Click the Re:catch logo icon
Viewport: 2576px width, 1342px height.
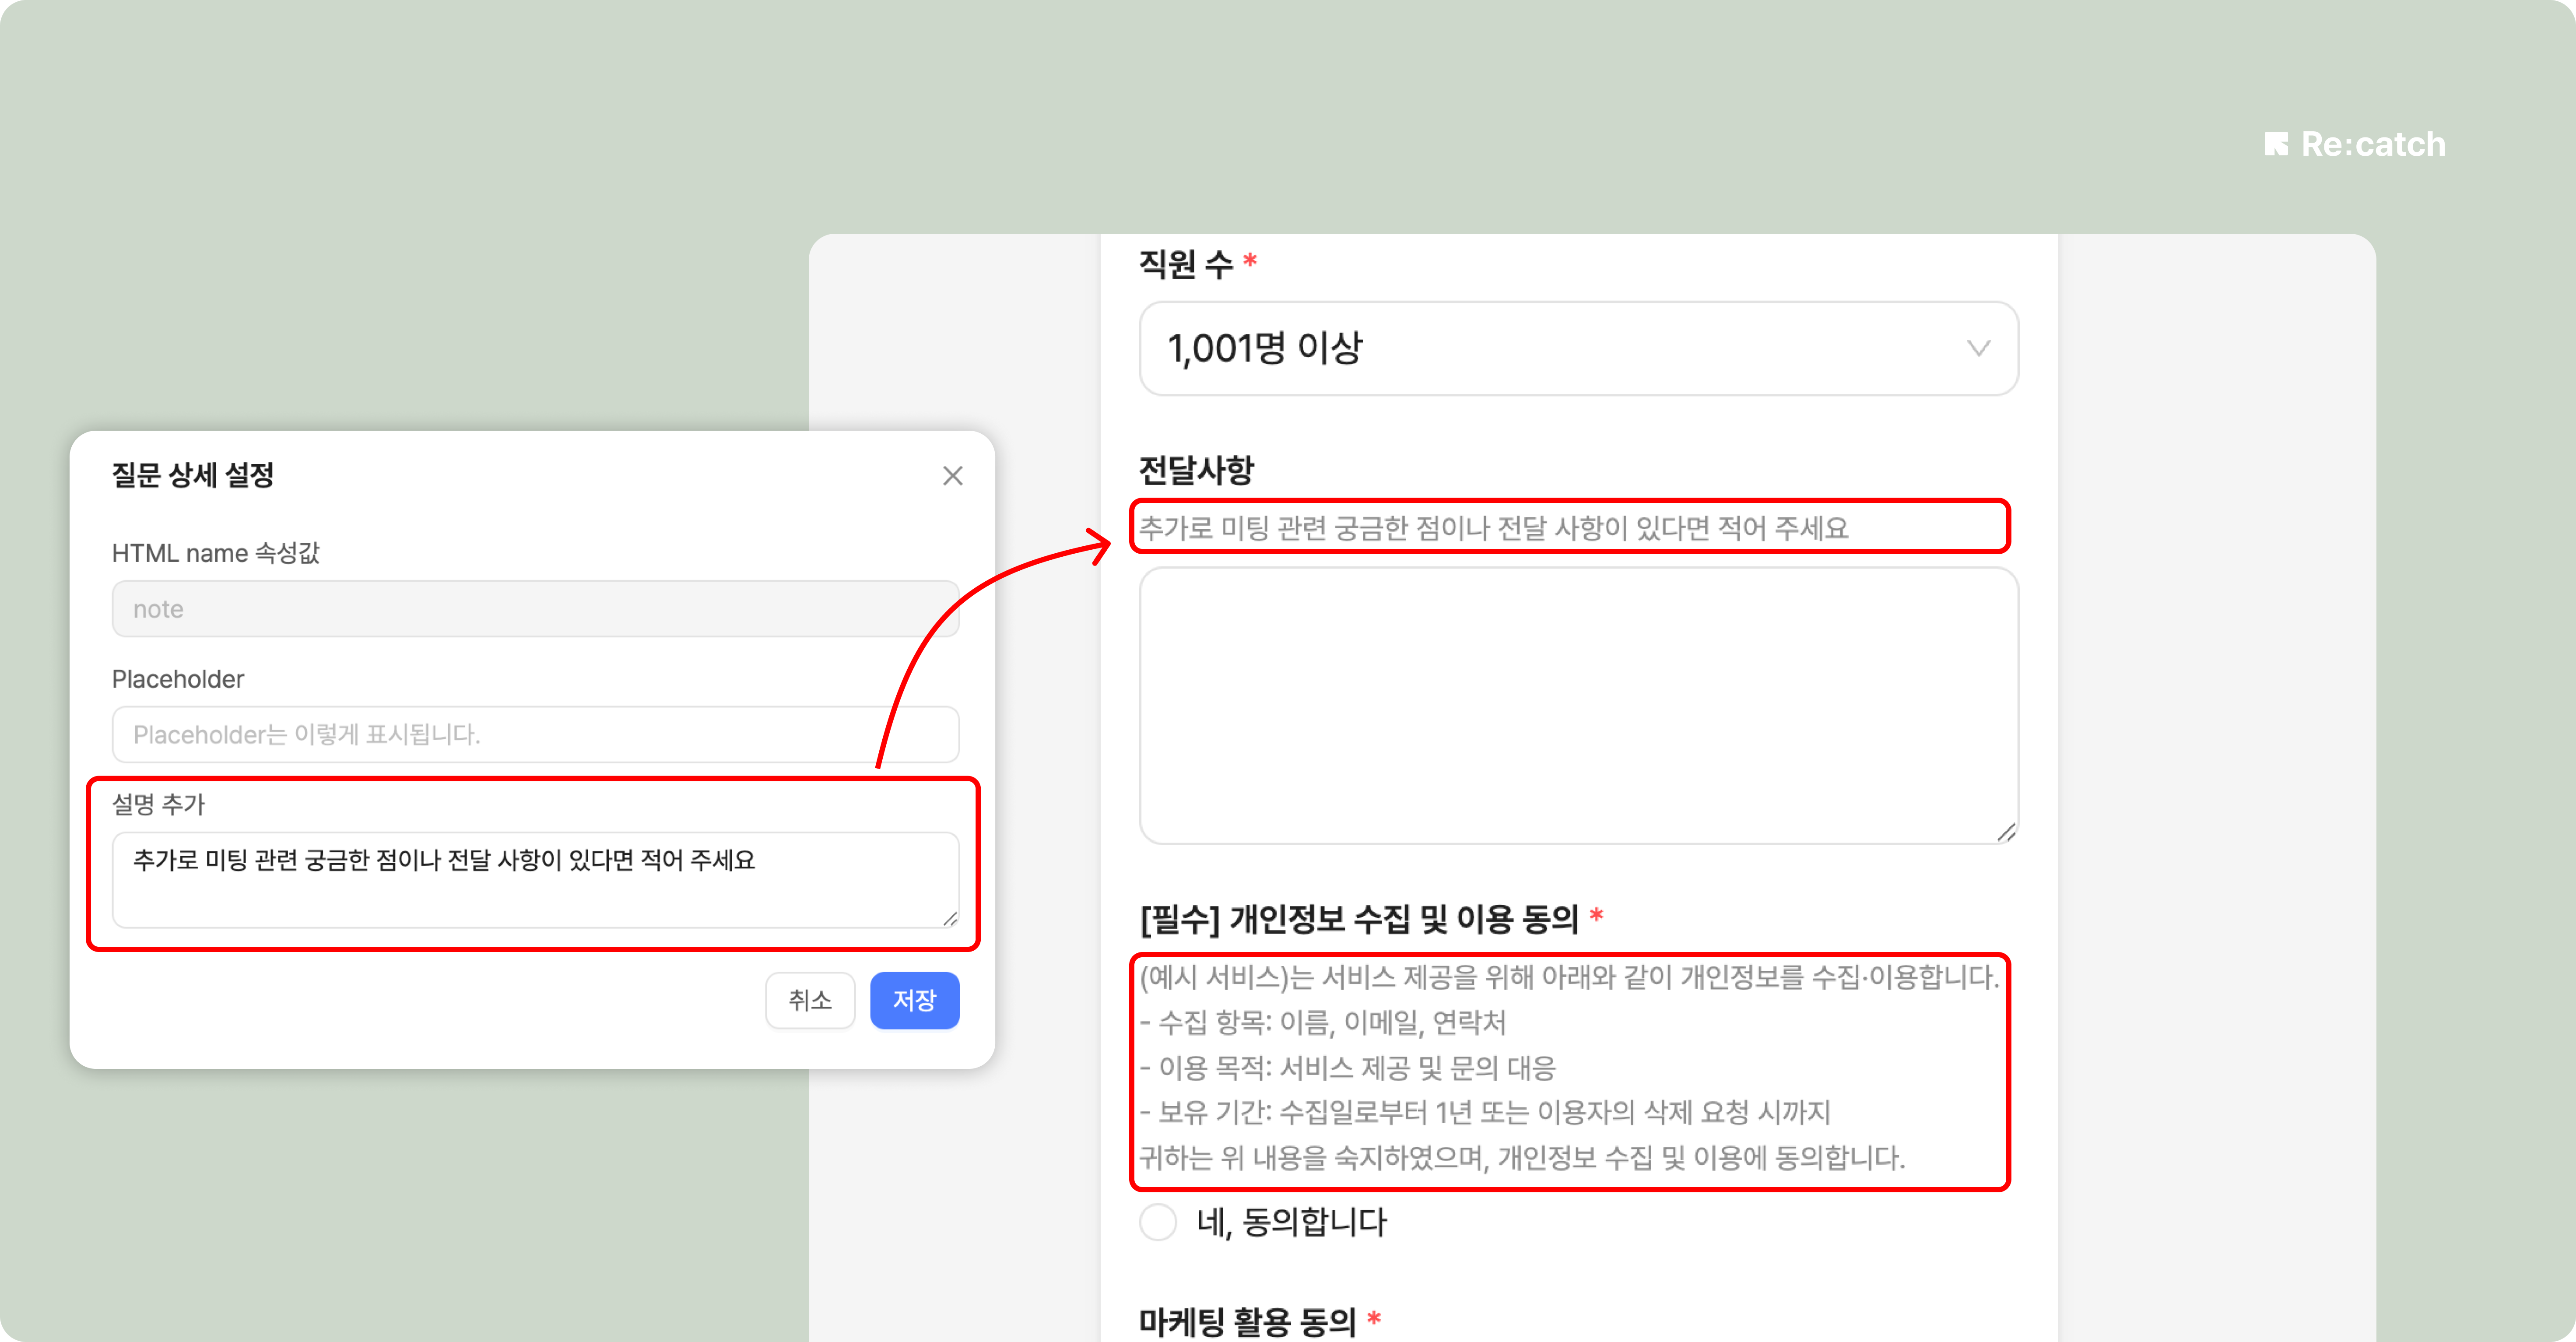tap(2276, 144)
